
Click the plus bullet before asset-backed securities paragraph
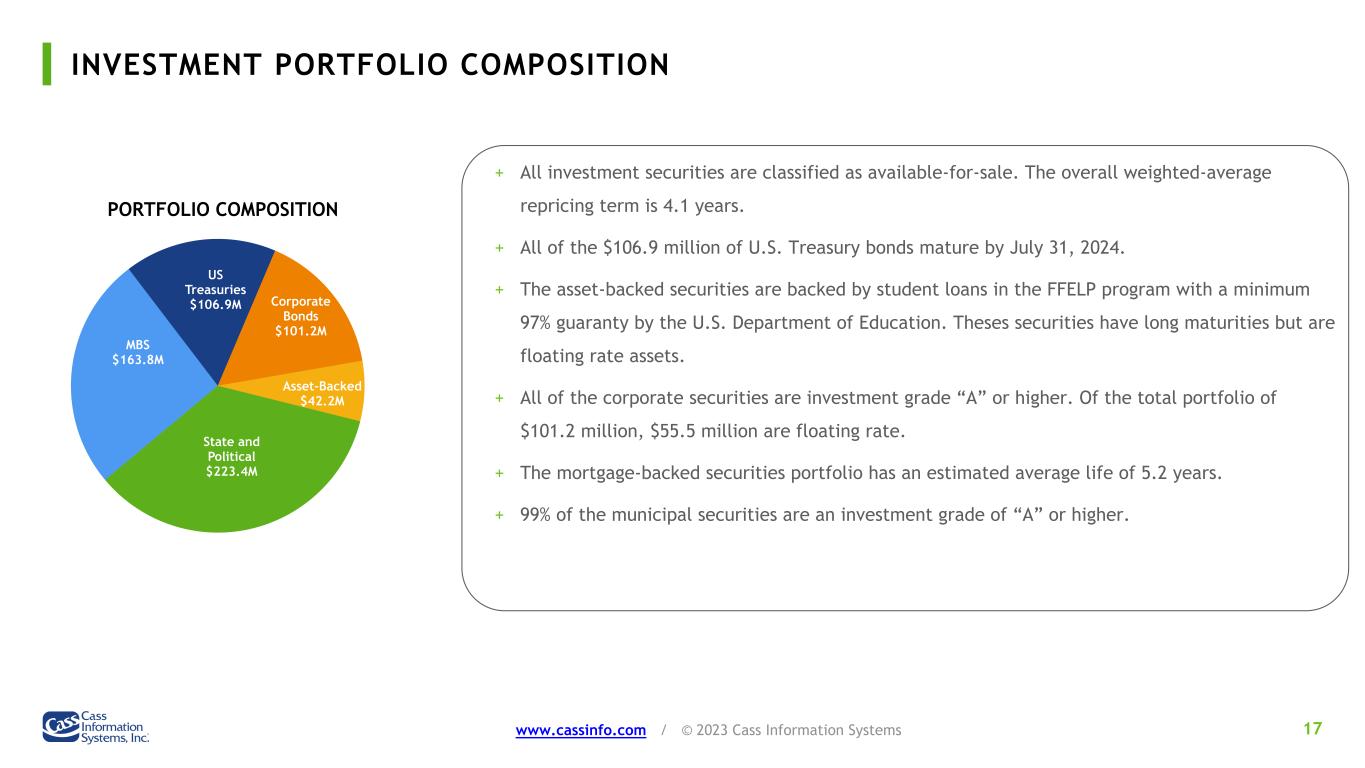499,290
